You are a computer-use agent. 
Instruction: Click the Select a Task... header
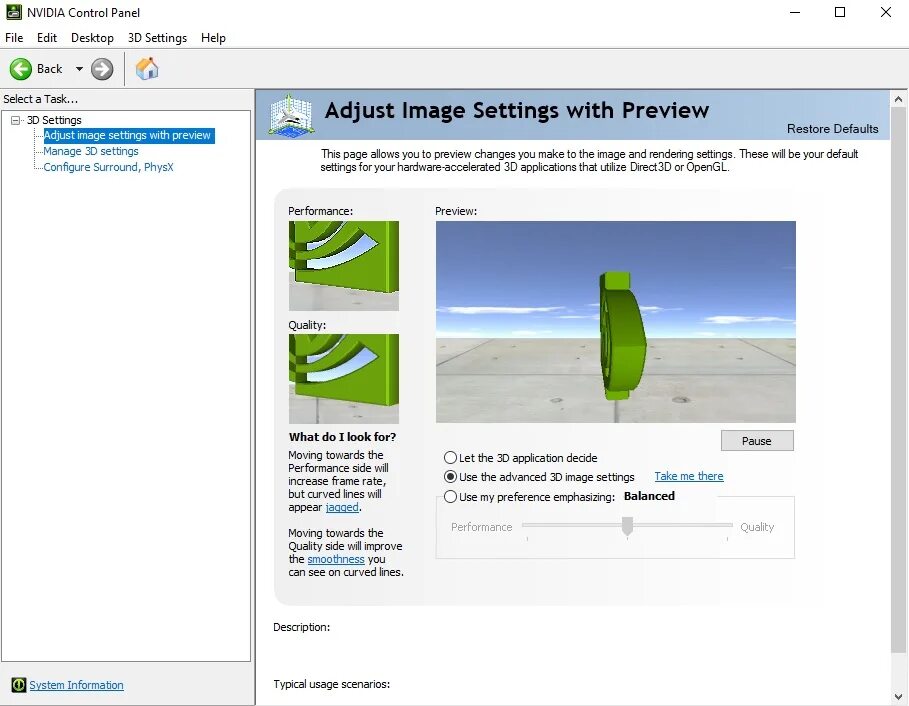(41, 99)
